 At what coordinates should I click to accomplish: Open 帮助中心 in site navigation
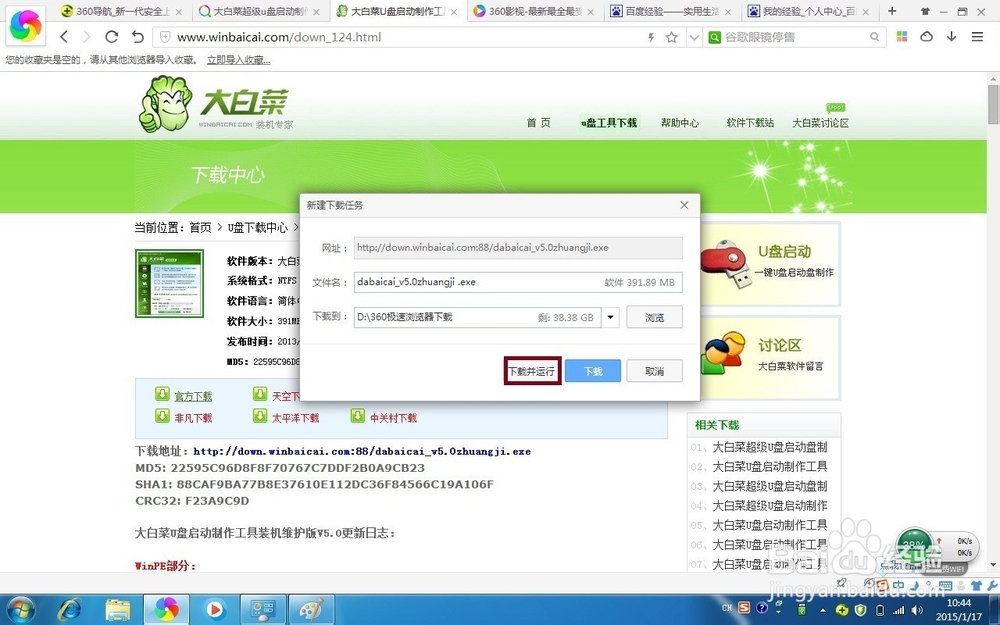click(680, 122)
